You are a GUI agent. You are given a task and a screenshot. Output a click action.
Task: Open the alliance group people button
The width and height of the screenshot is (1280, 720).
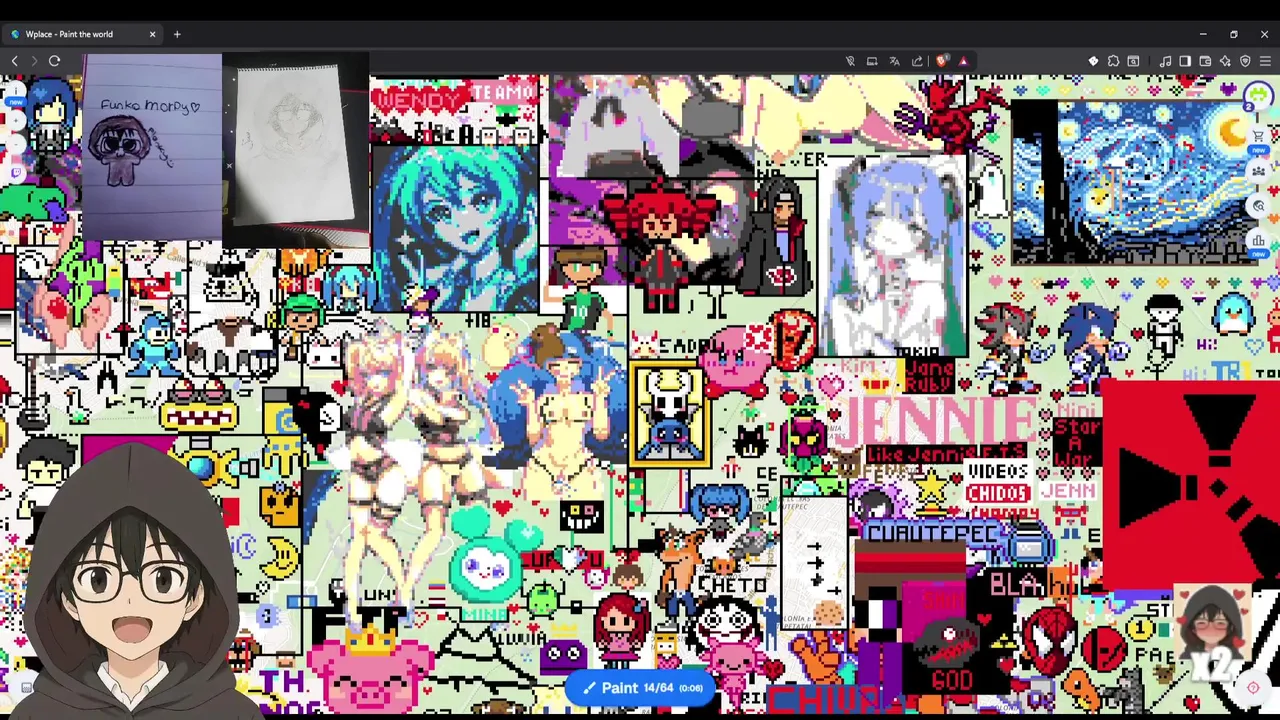pyautogui.click(x=1258, y=171)
